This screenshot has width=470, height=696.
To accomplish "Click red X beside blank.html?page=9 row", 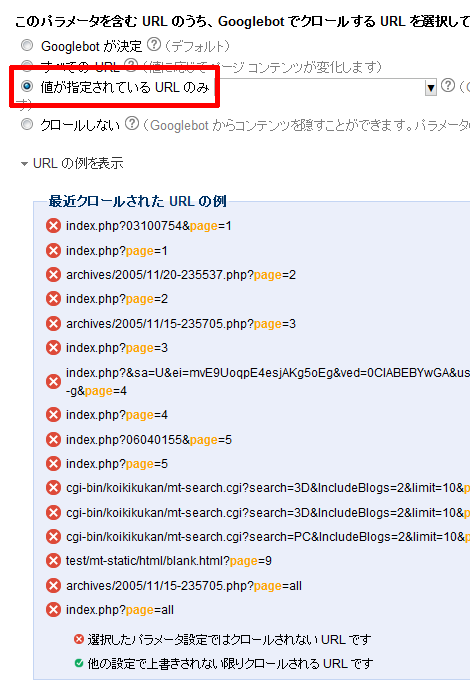I will point(53,561).
